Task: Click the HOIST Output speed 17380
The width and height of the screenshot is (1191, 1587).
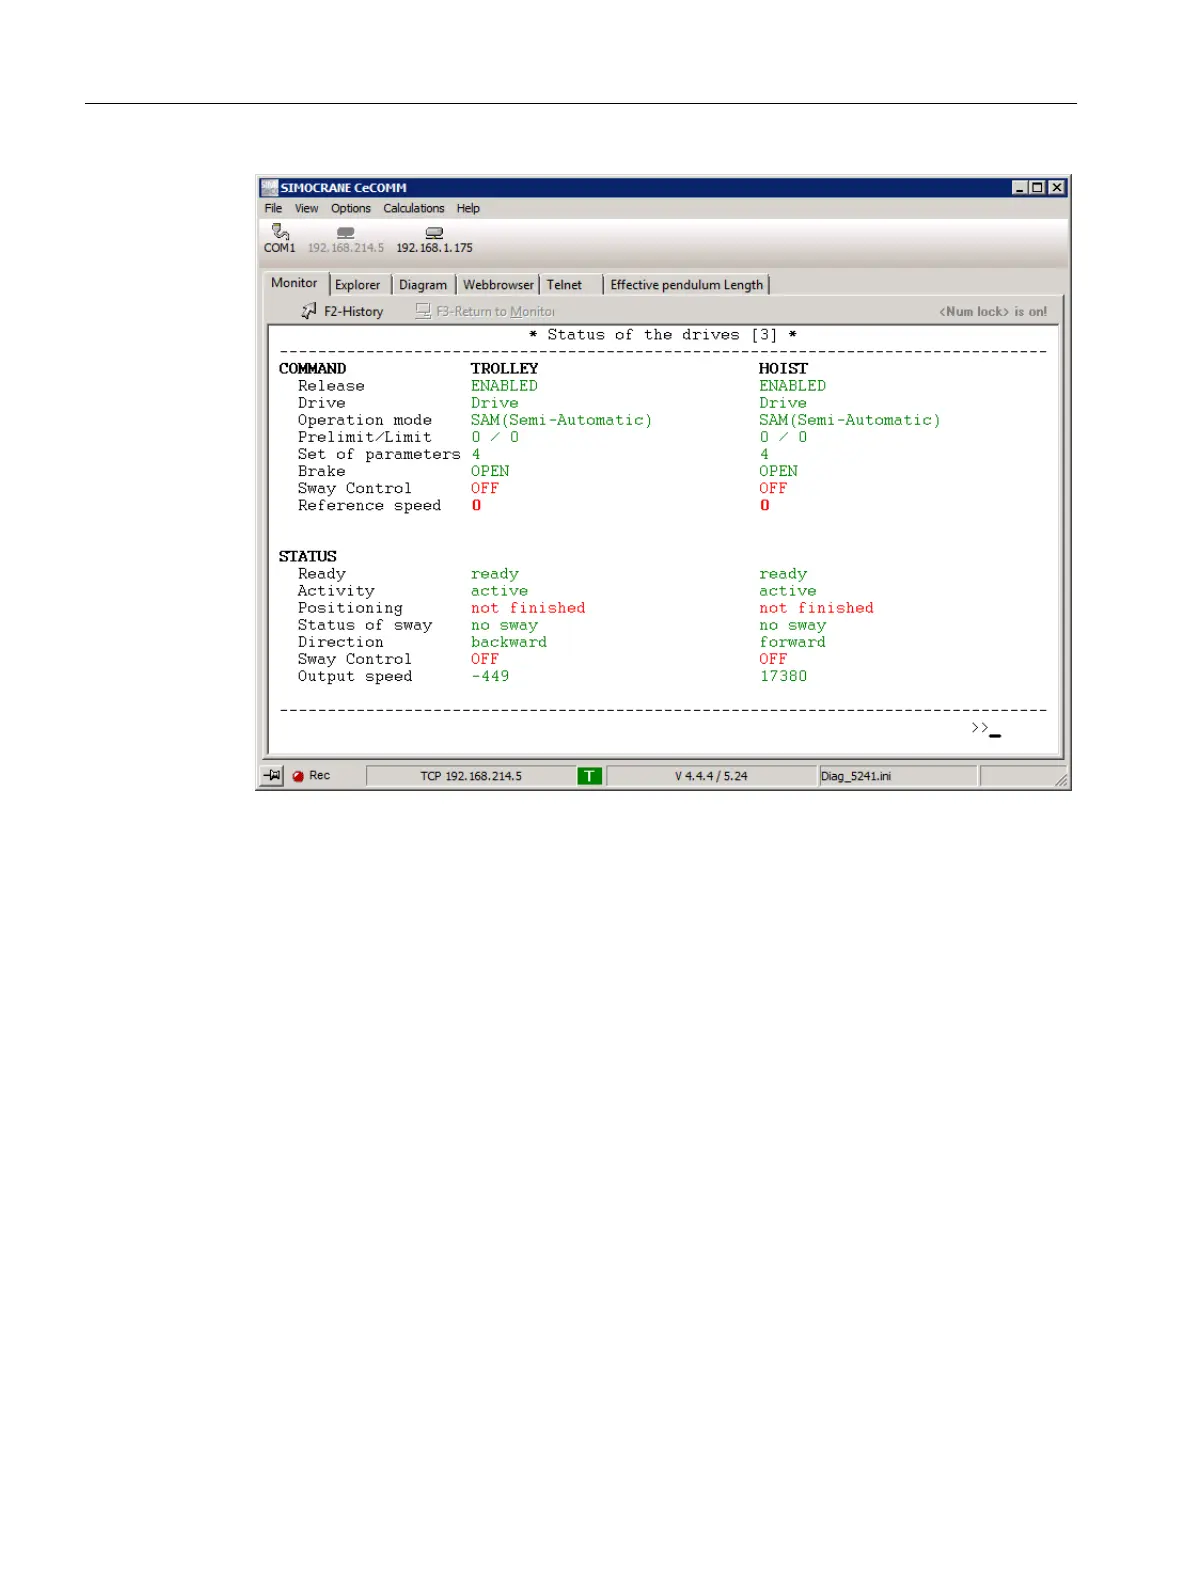Action: coord(783,676)
